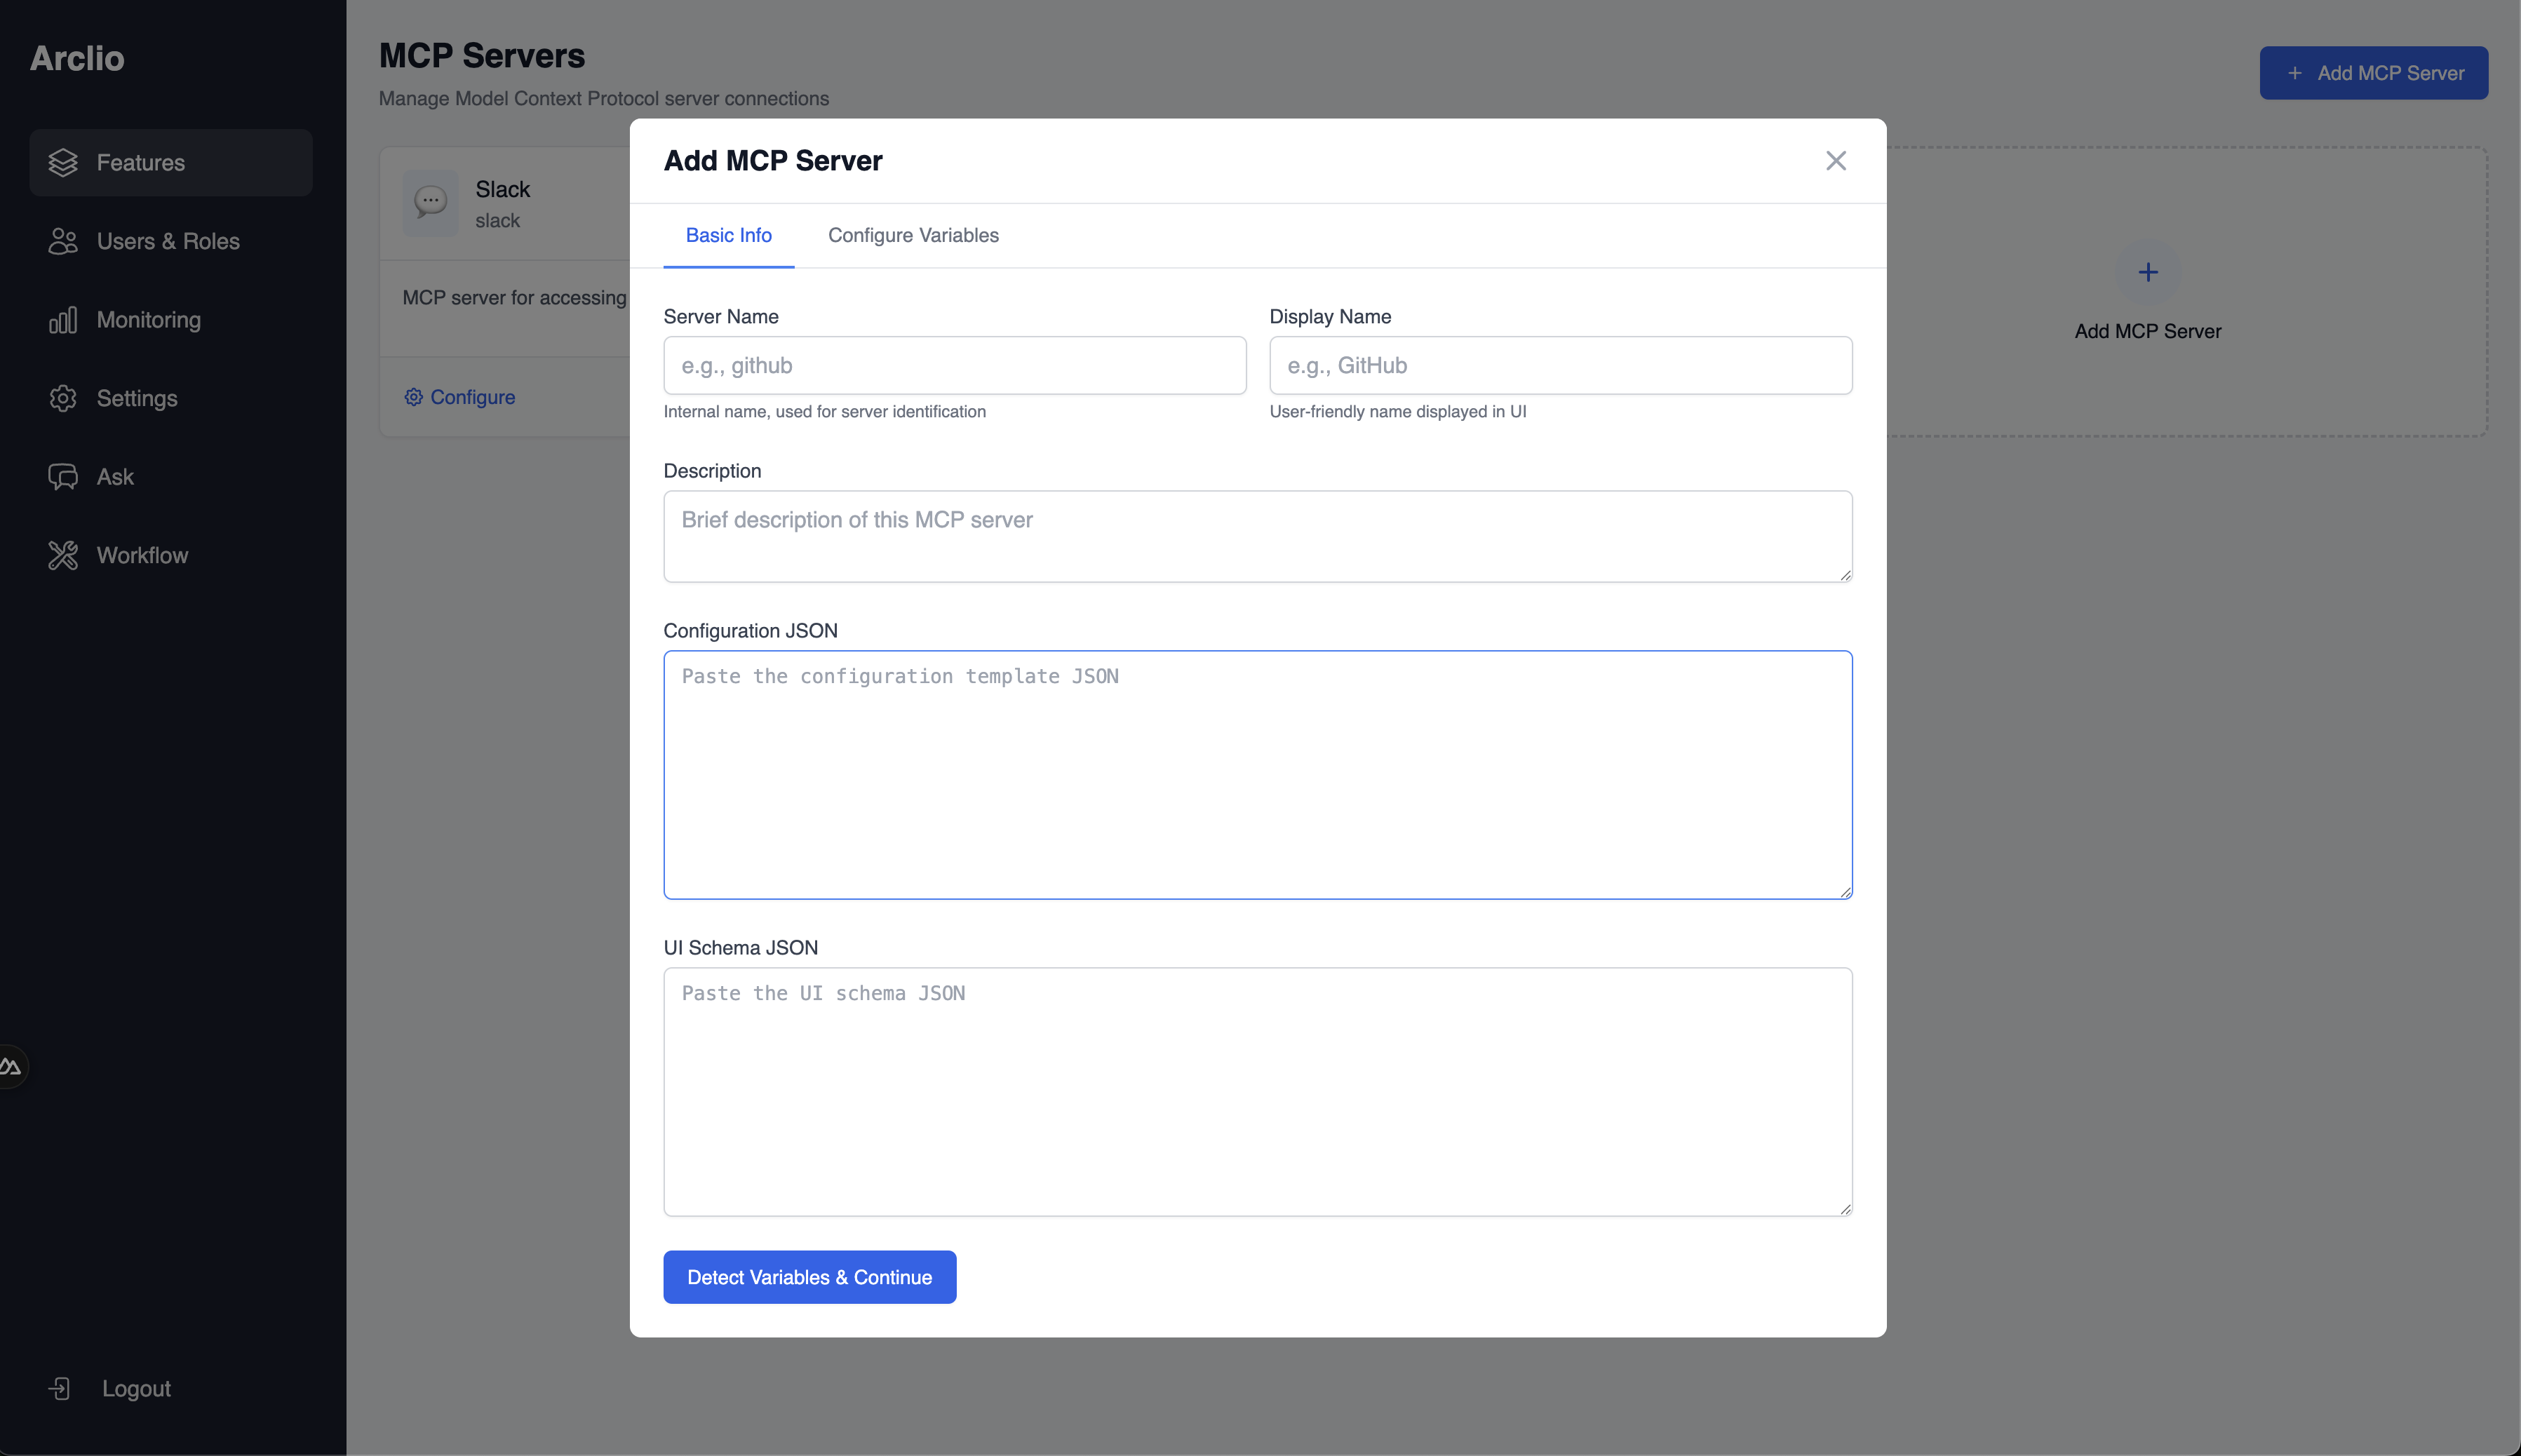Click the Settings gear icon in sidebar
This screenshot has height=1456, width=2521.
64,398
